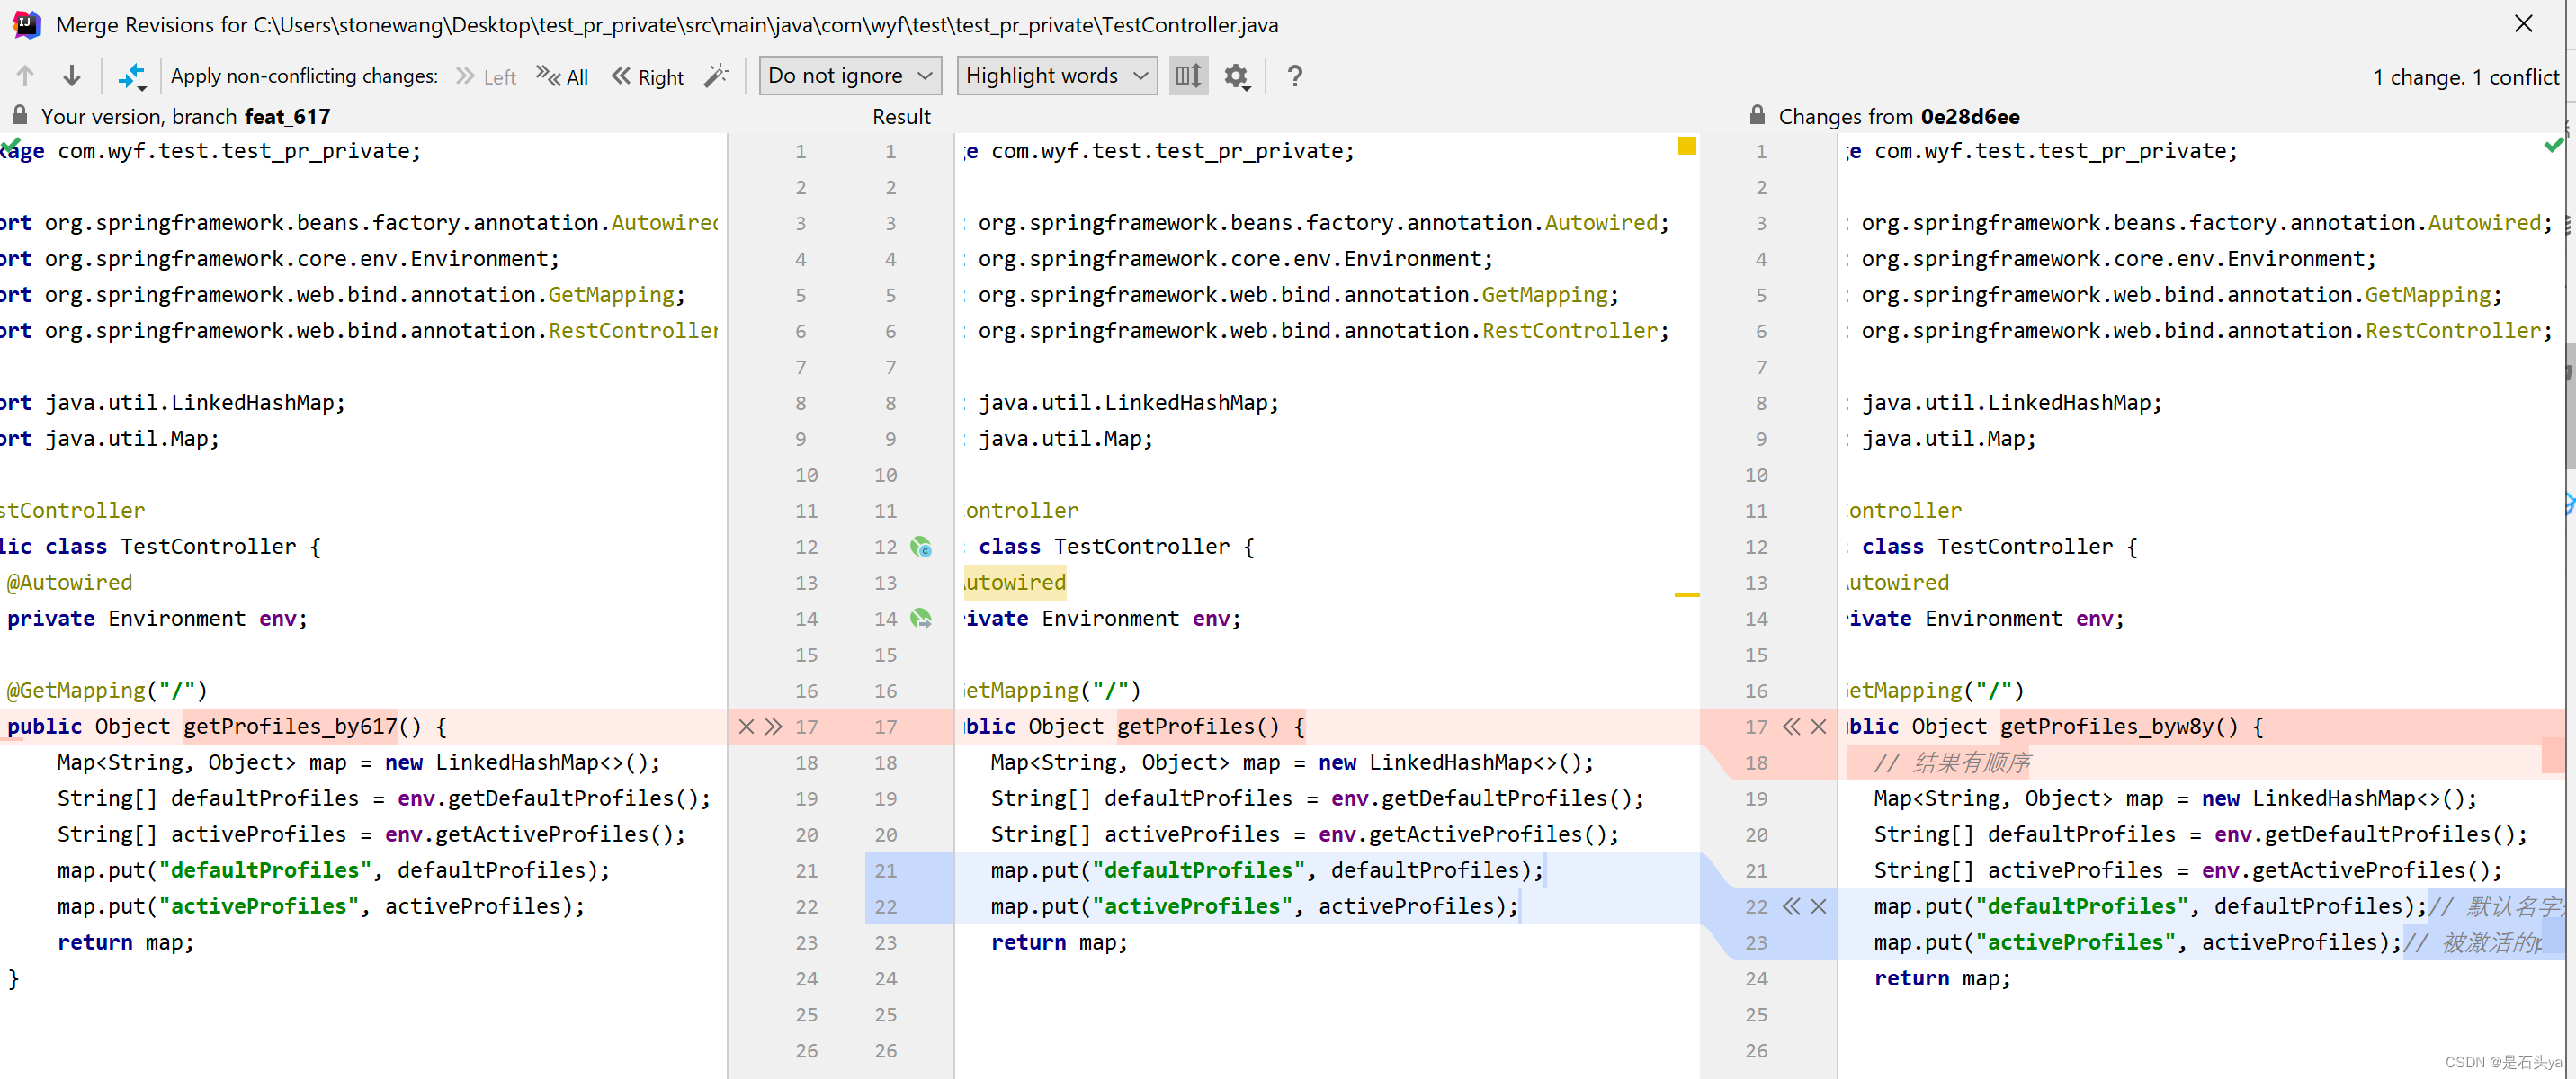Apply all non-conflicting changes

(x=562, y=76)
